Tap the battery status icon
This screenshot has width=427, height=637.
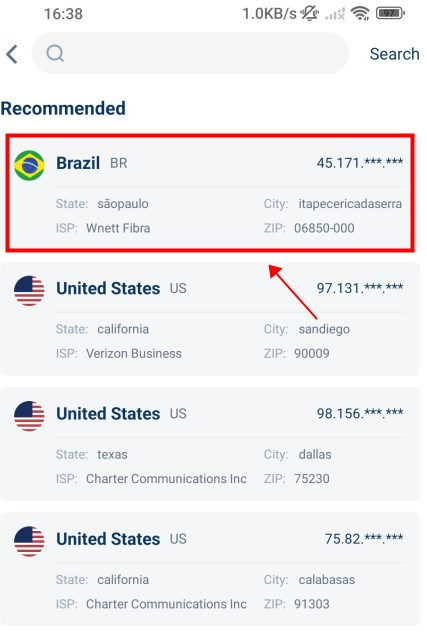(390, 13)
